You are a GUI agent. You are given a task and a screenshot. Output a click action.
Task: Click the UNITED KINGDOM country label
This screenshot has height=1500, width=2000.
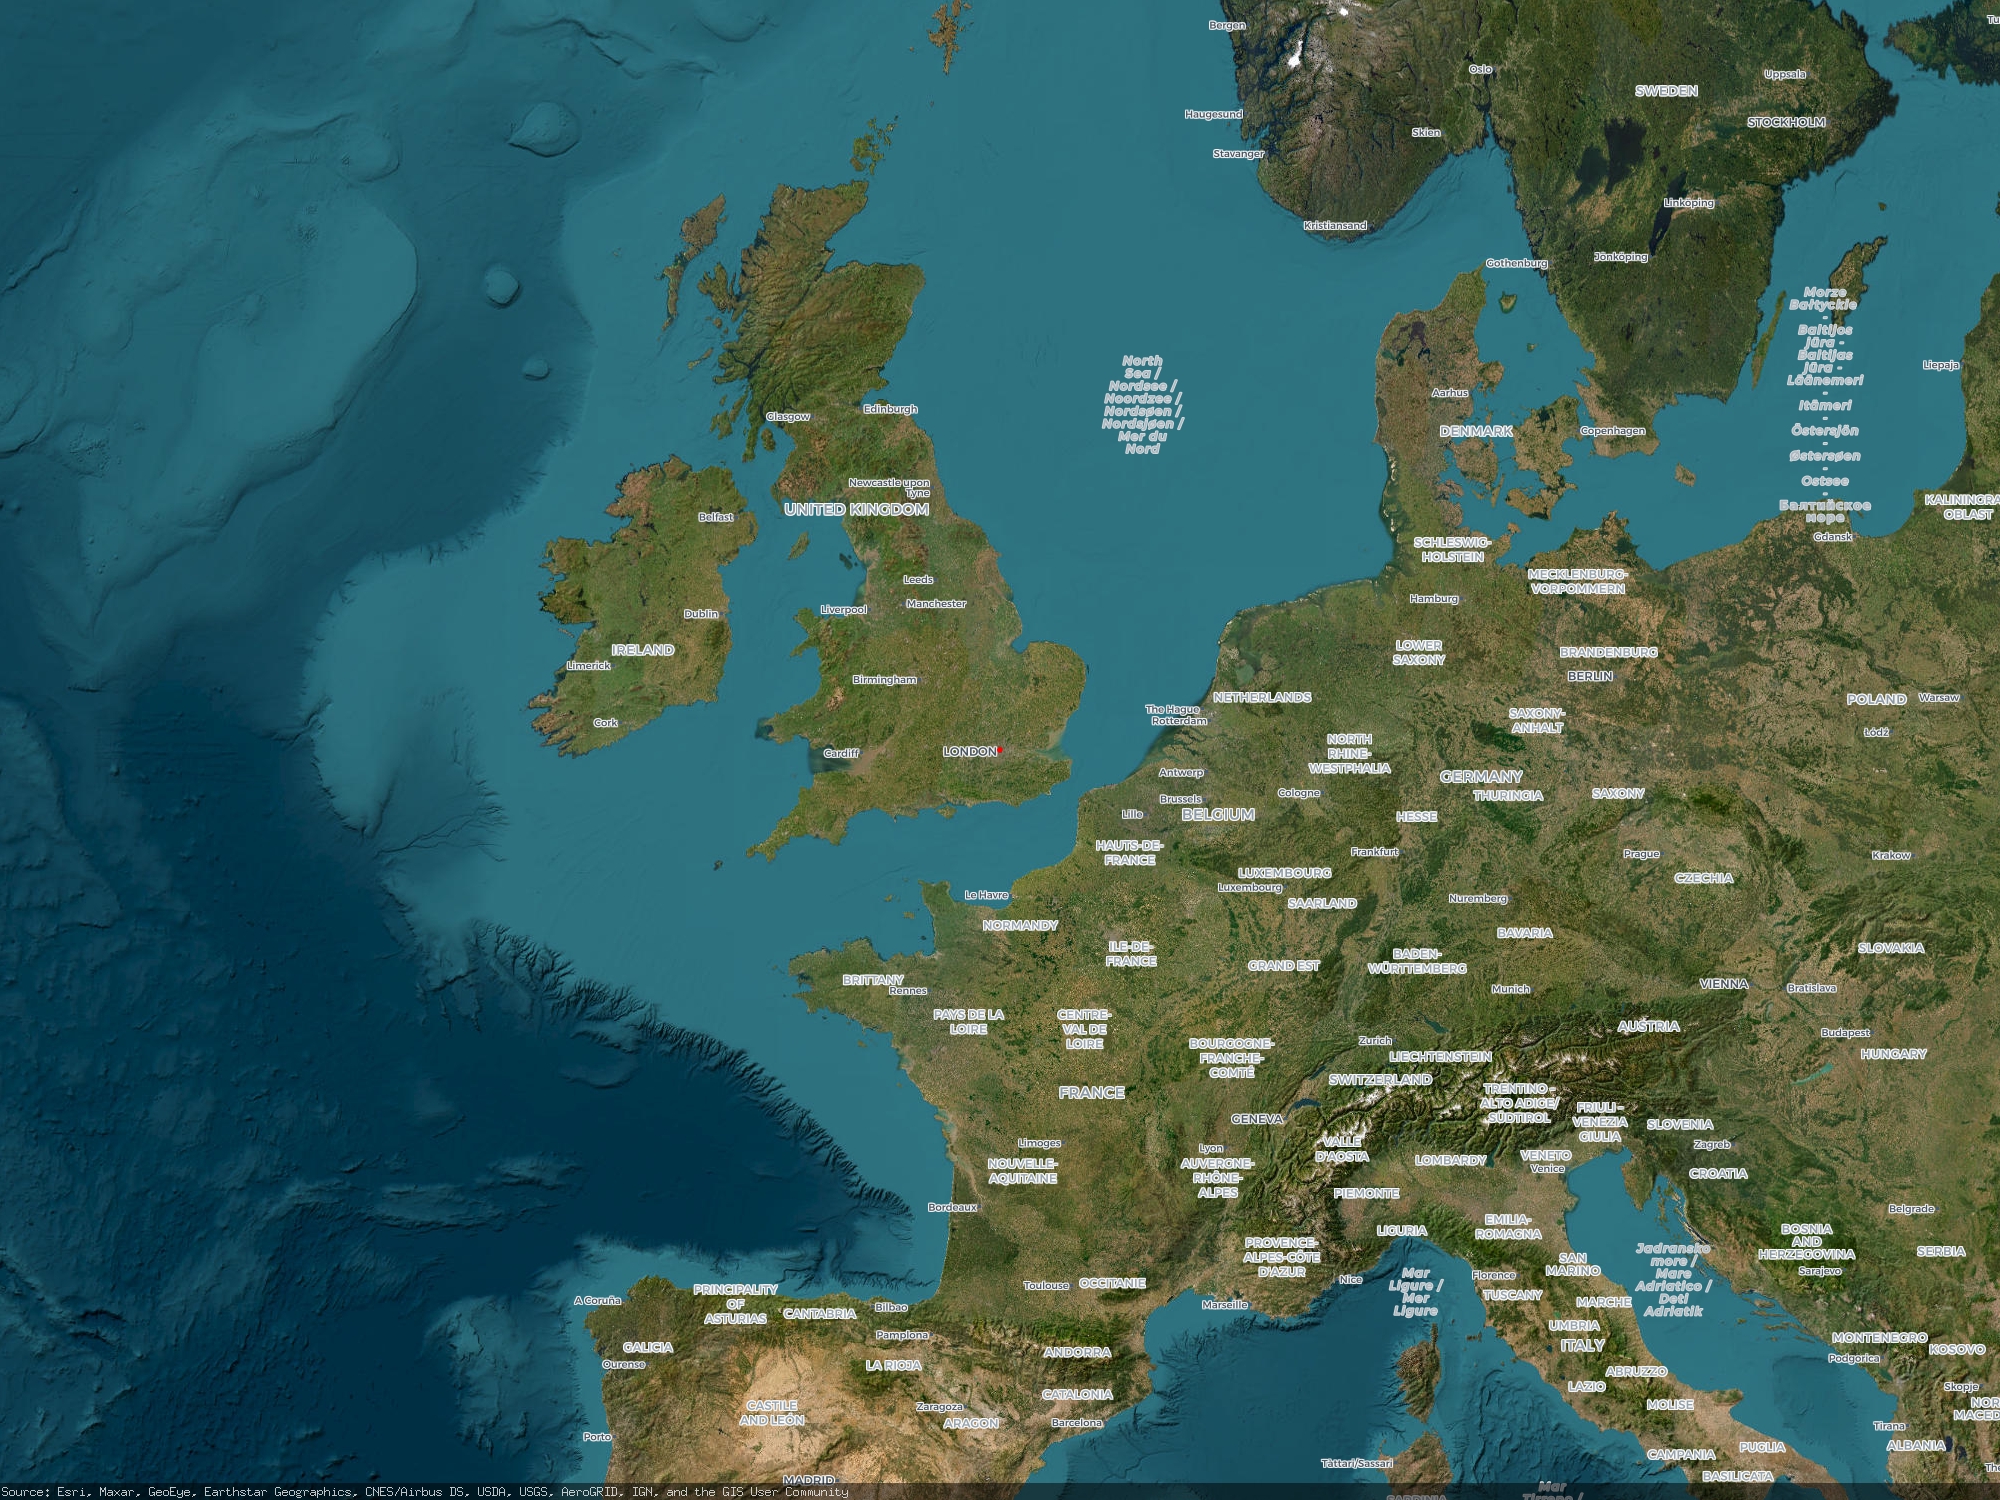[856, 509]
